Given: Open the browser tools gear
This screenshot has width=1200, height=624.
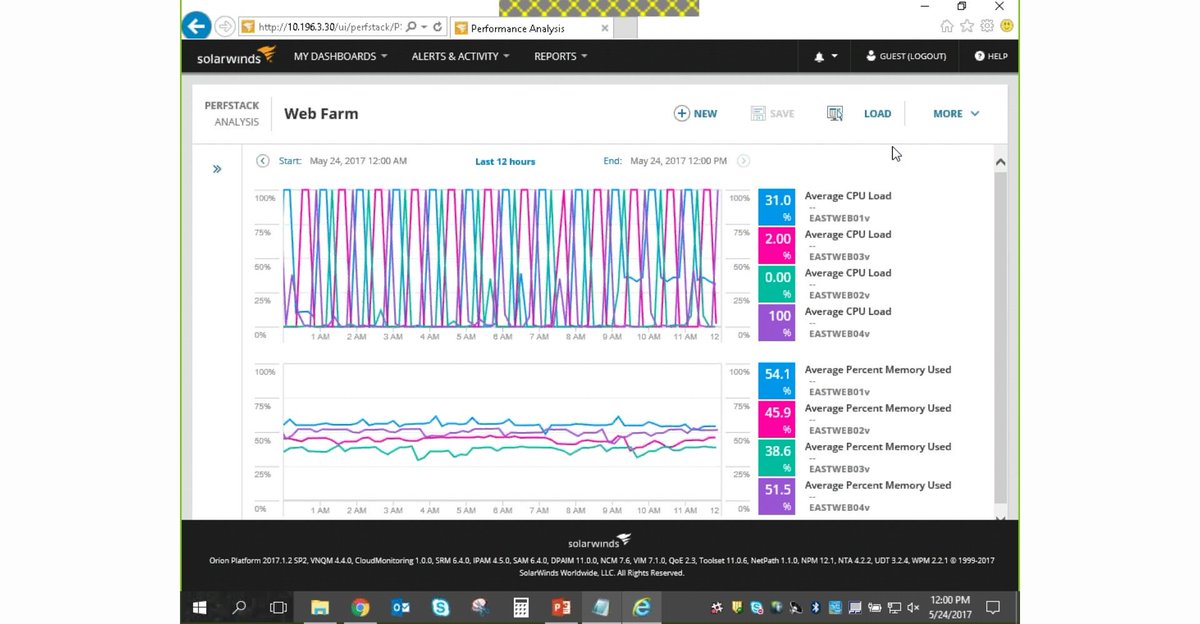Looking at the screenshot, I should click(x=987, y=26).
